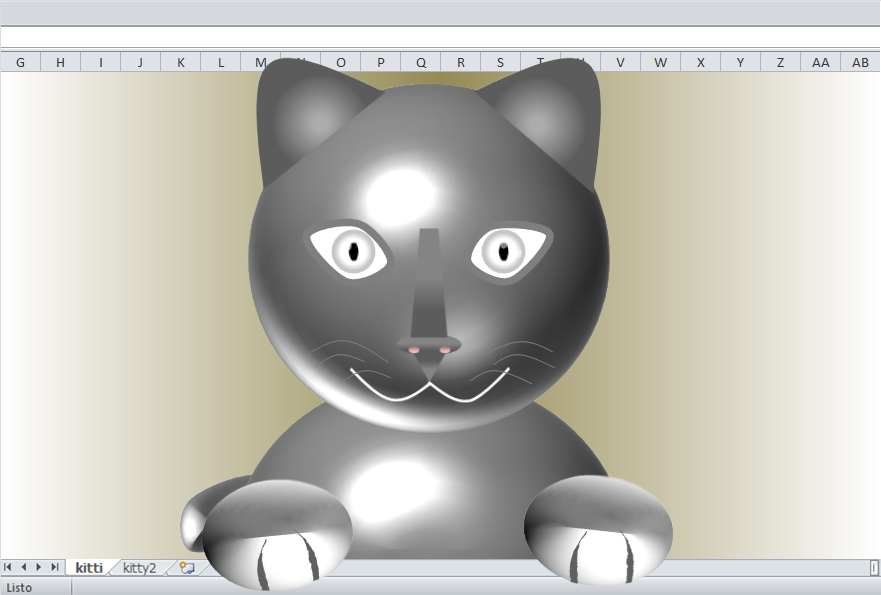Select column Y header

(741, 62)
